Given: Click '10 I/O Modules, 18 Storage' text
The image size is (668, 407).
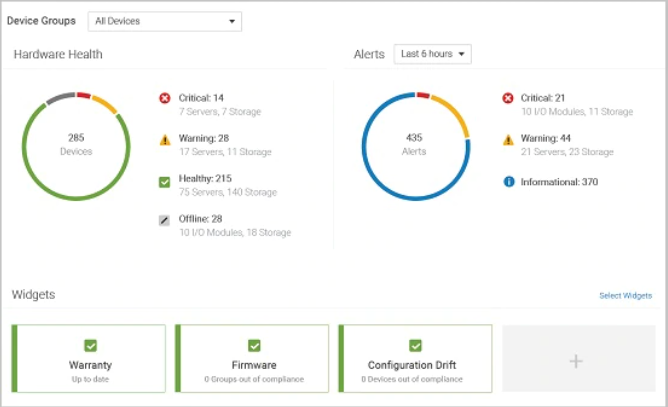Looking at the screenshot, I should pyautogui.click(x=235, y=232).
